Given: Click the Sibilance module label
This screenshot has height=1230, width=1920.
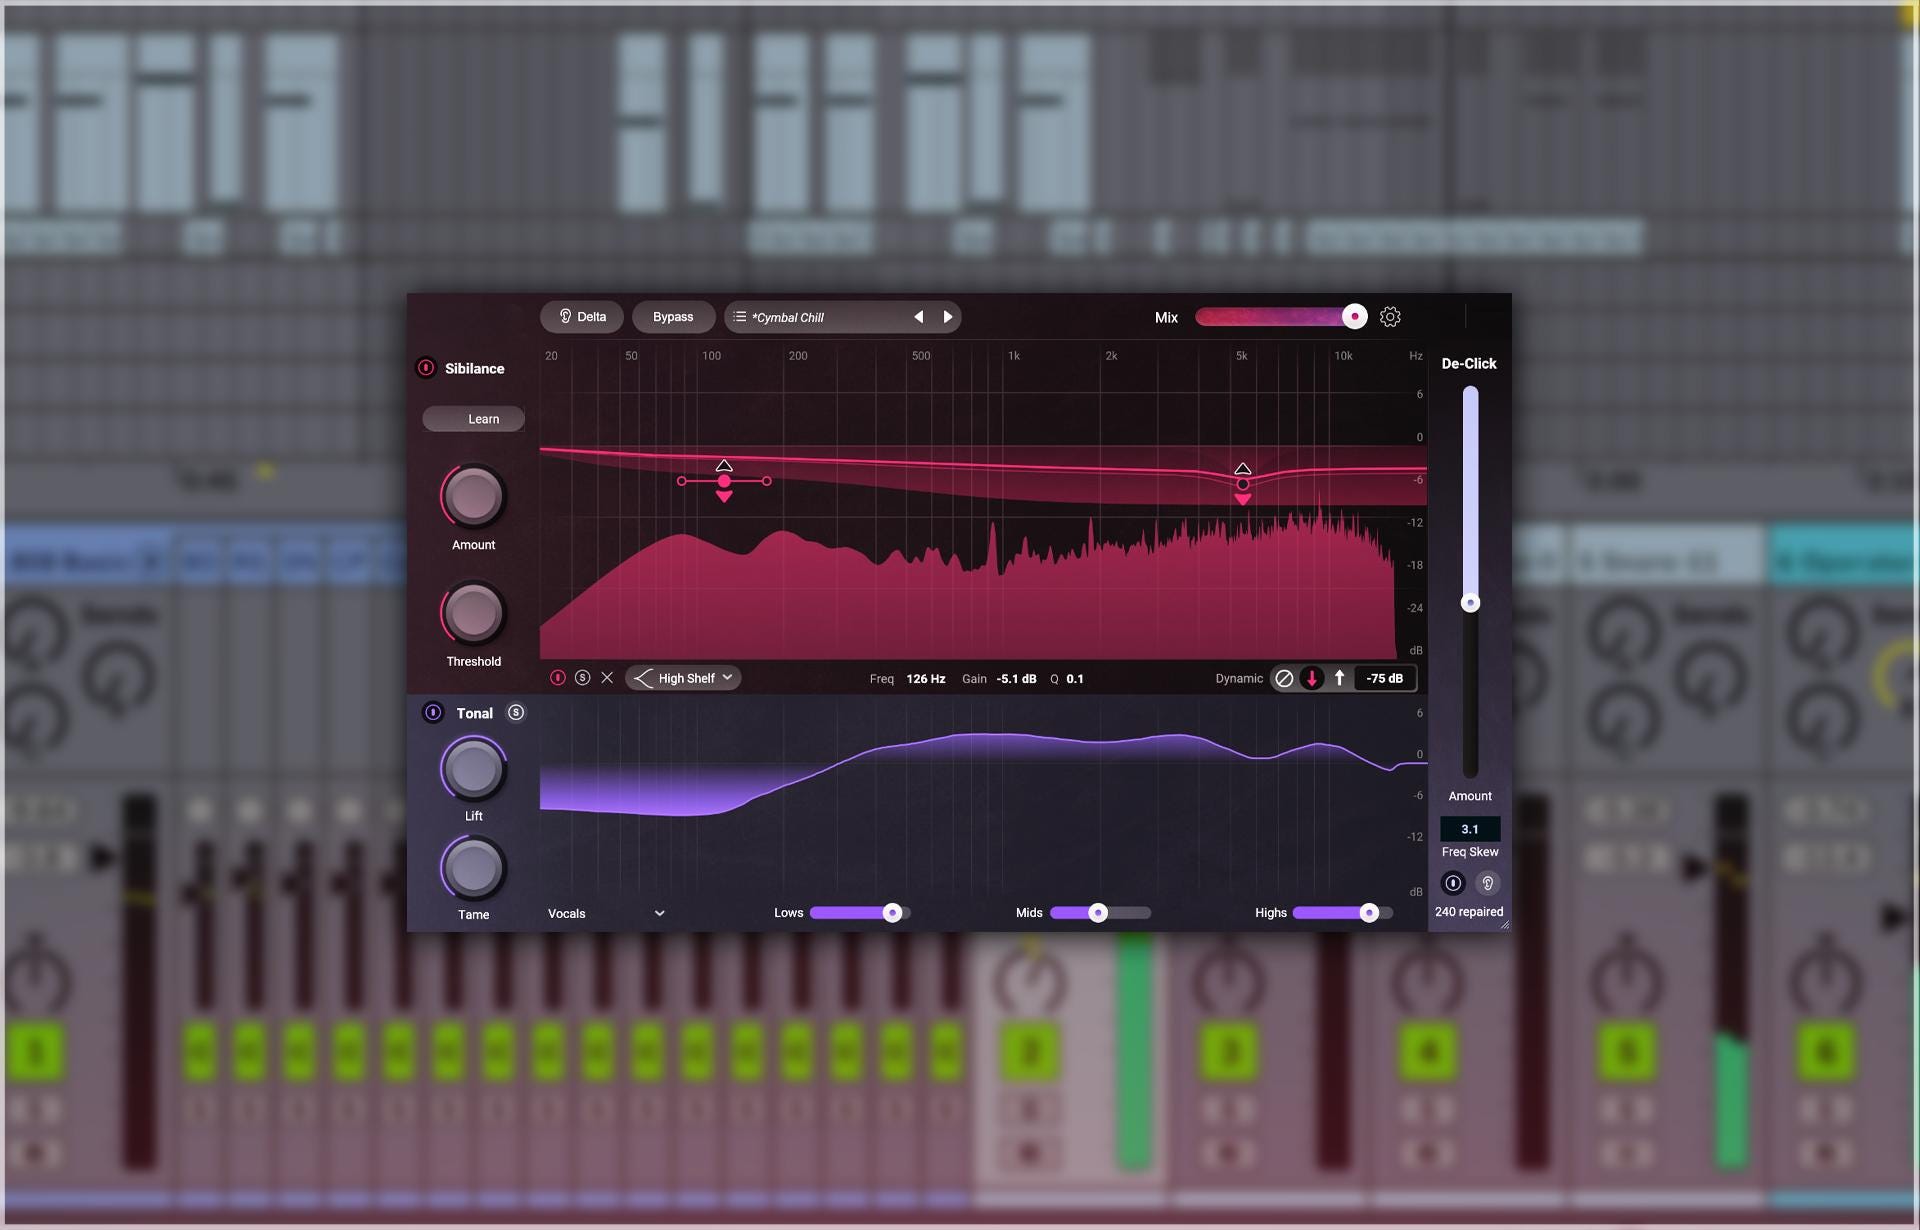Looking at the screenshot, I should click(475, 369).
